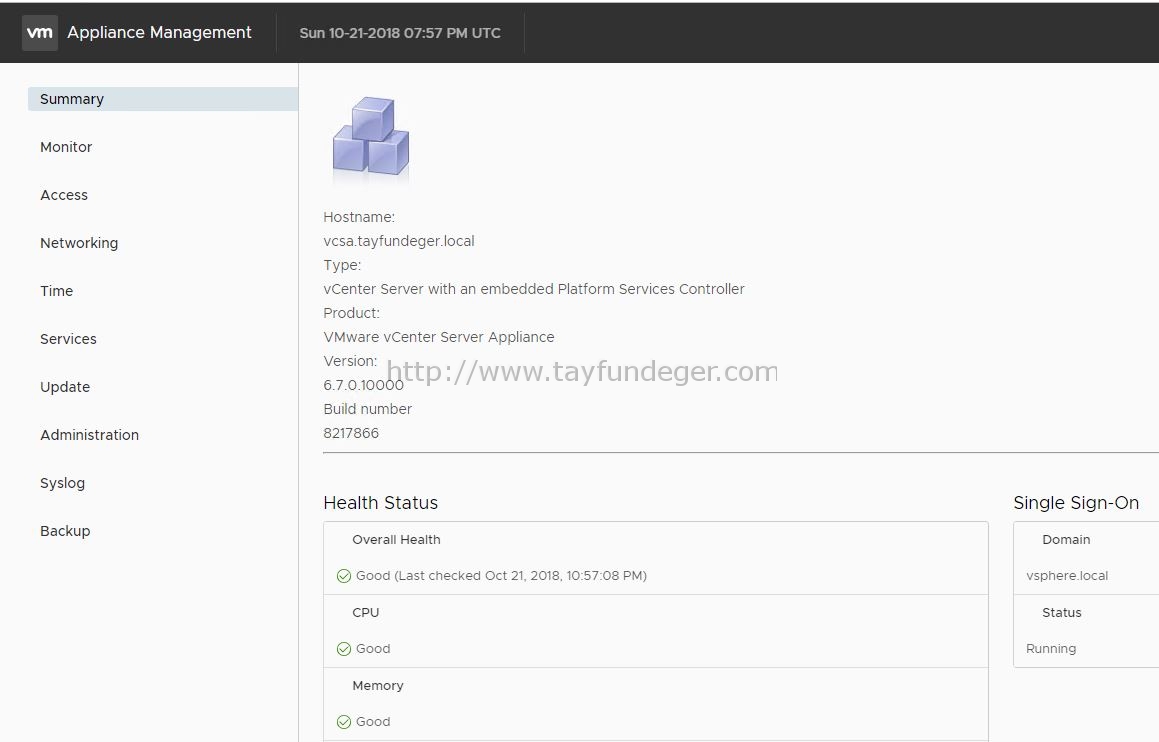Click the version number 6.7.0.10000
This screenshot has height=742, width=1159.
click(x=363, y=385)
